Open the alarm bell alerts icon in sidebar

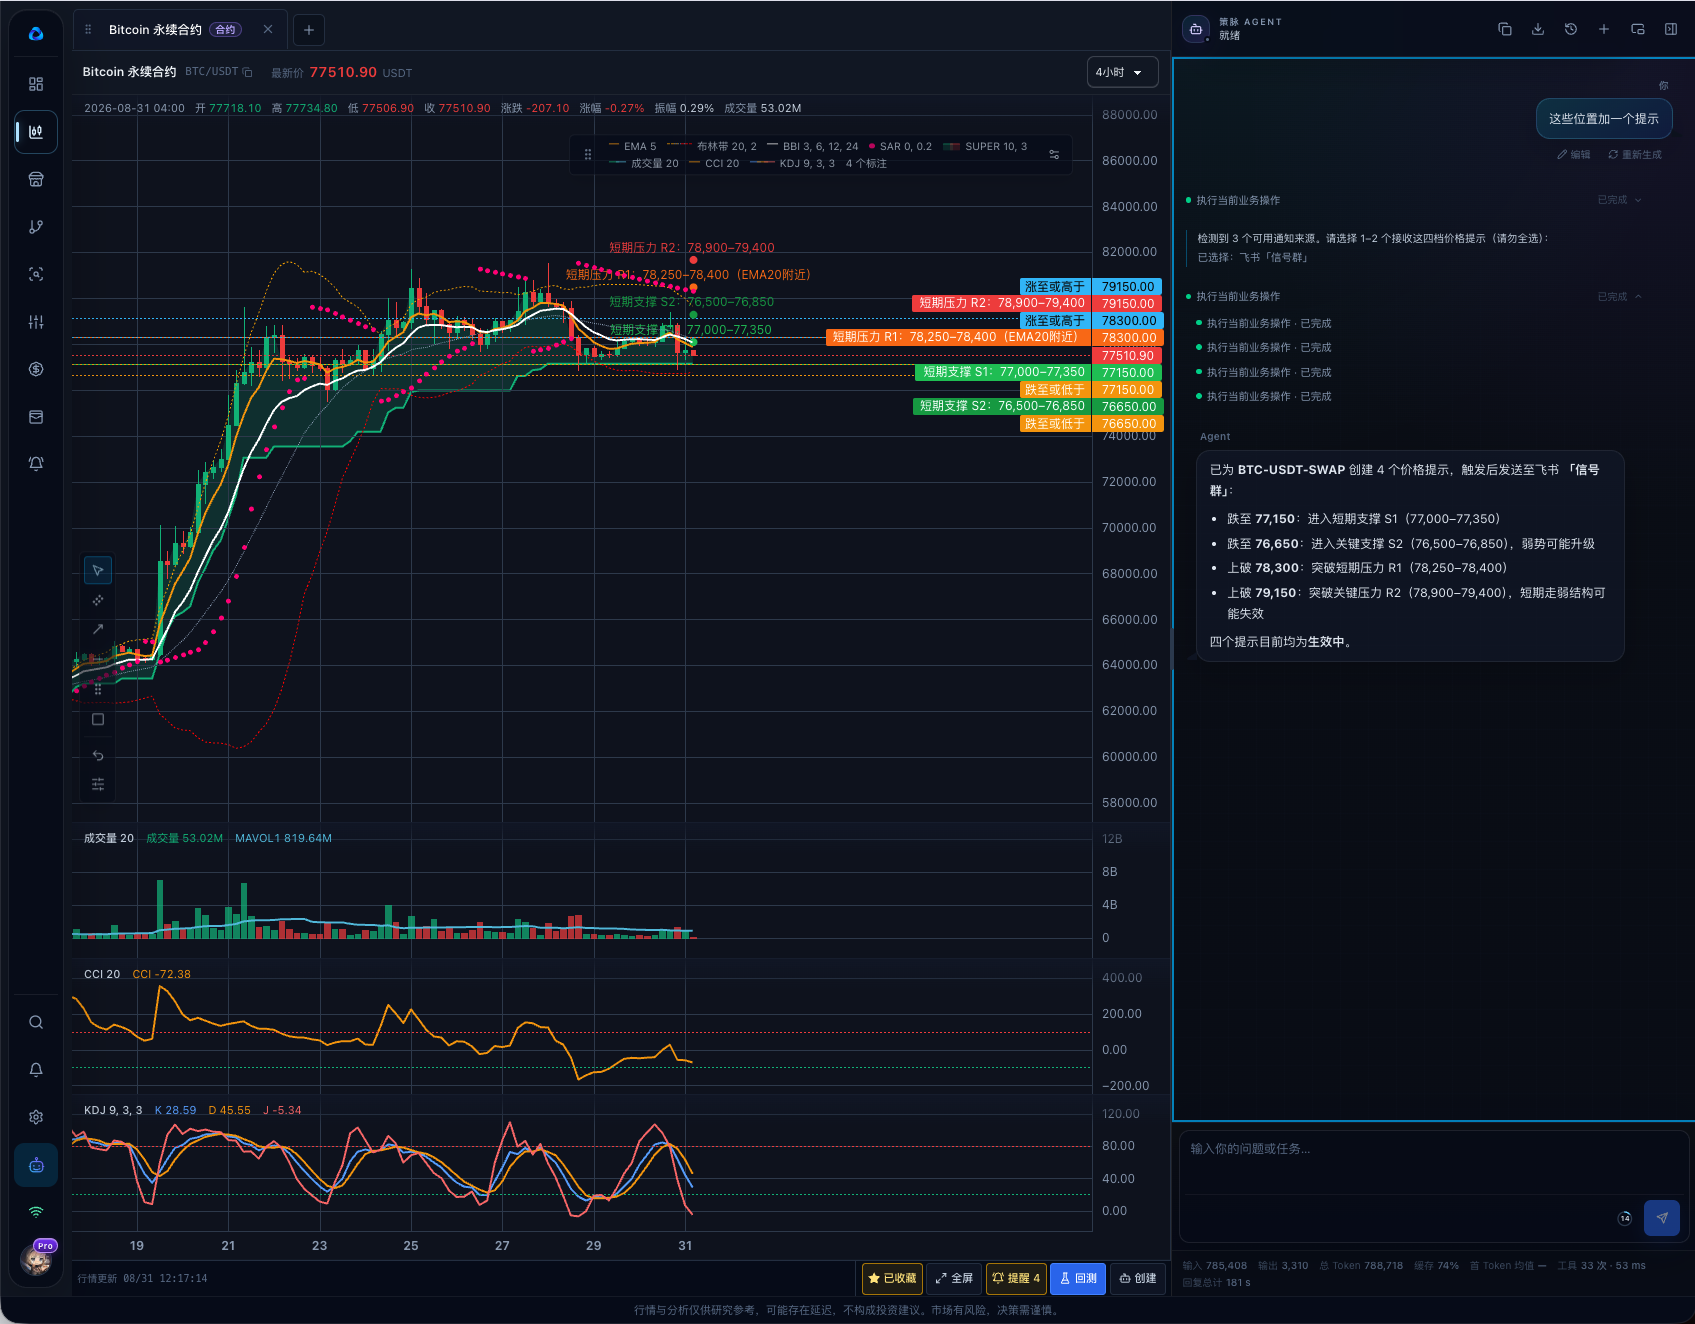(x=36, y=464)
